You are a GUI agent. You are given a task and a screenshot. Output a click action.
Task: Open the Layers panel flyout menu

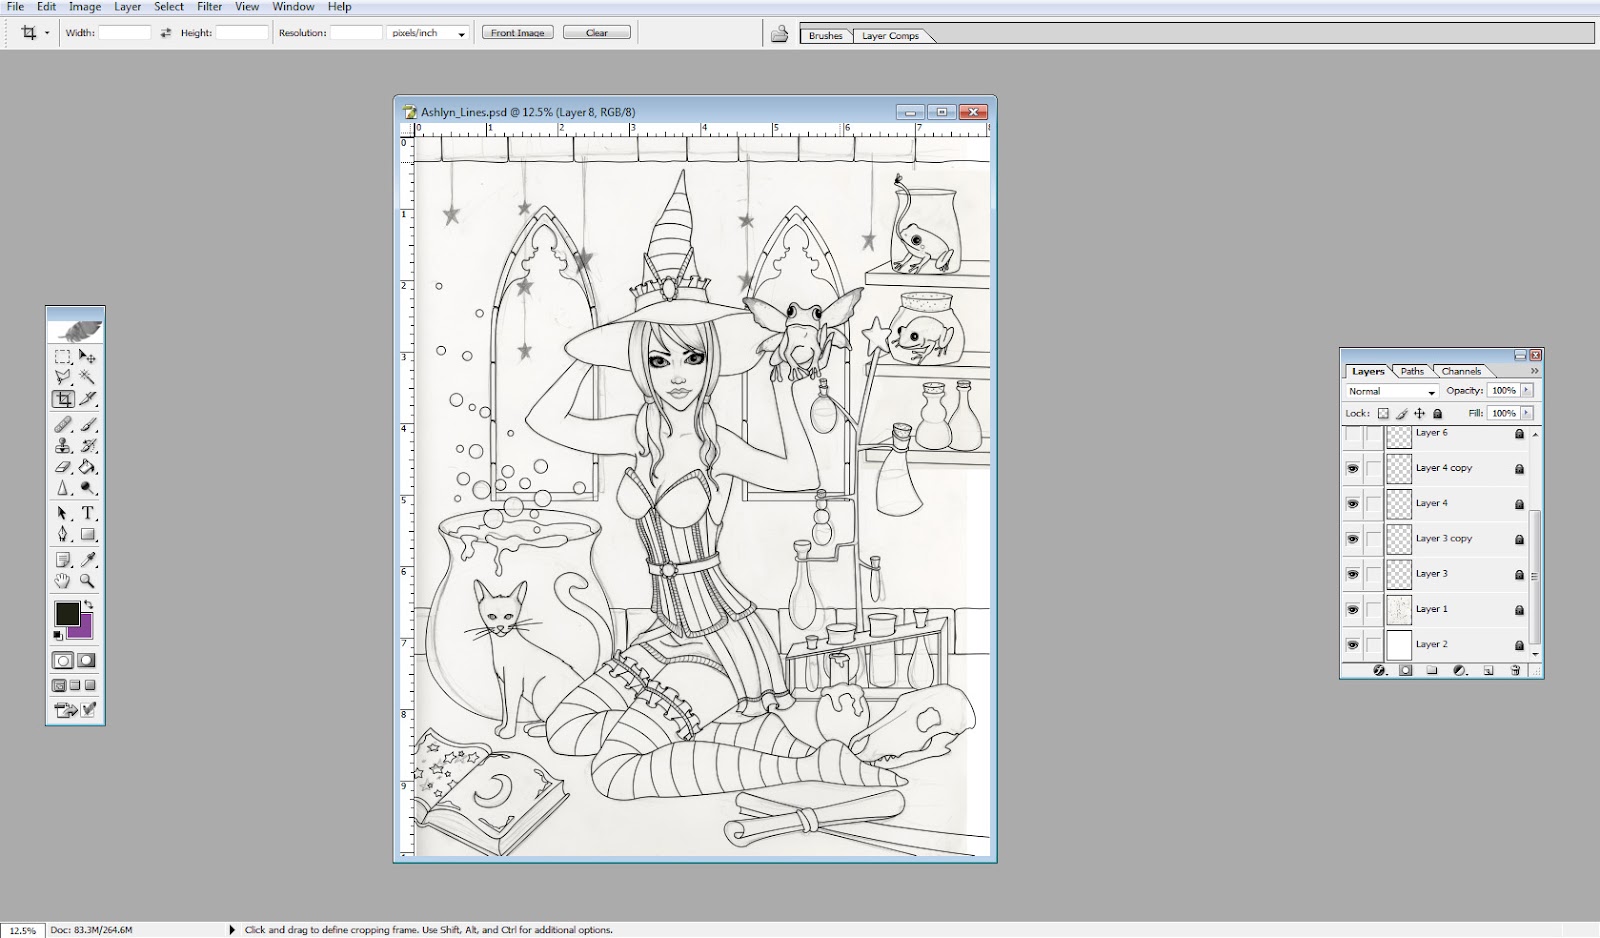pyautogui.click(x=1534, y=371)
